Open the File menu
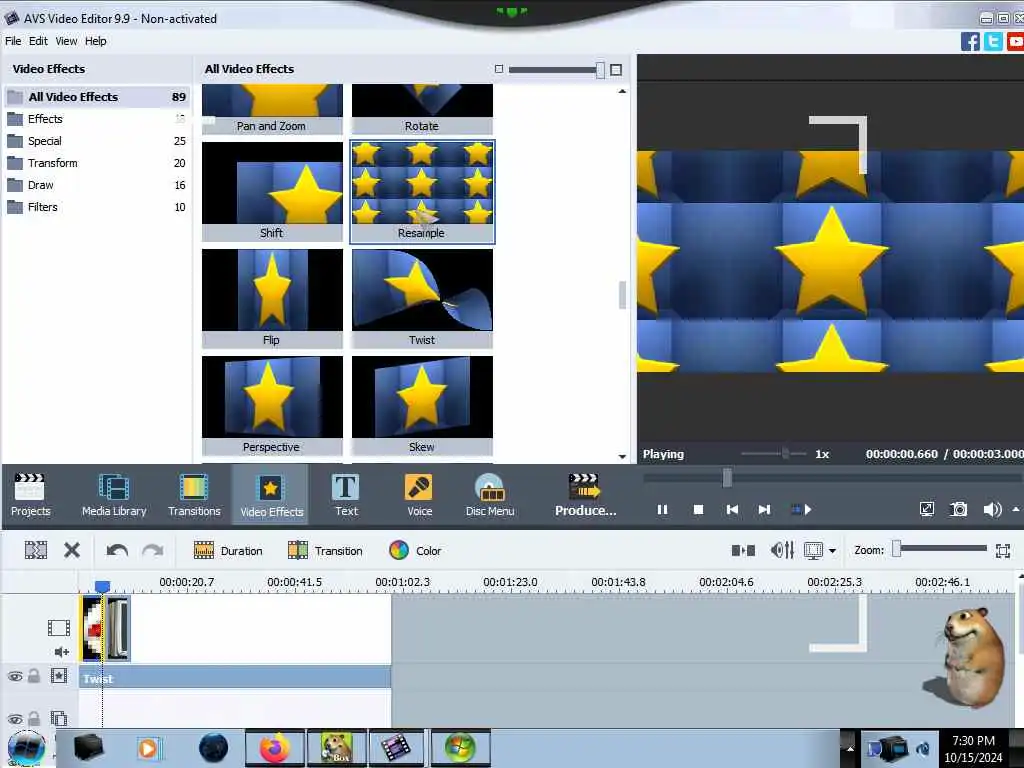The height and width of the screenshot is (768, 1024). coord(13,41)
